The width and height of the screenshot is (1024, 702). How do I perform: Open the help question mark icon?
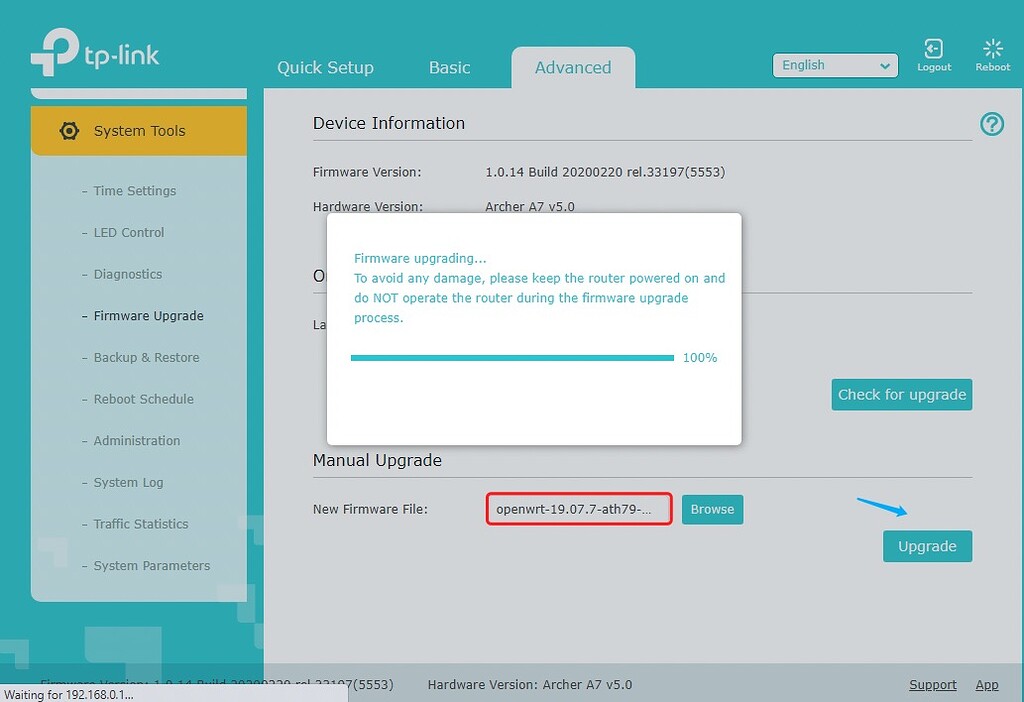pyautogui.click(x=991, y=123)
